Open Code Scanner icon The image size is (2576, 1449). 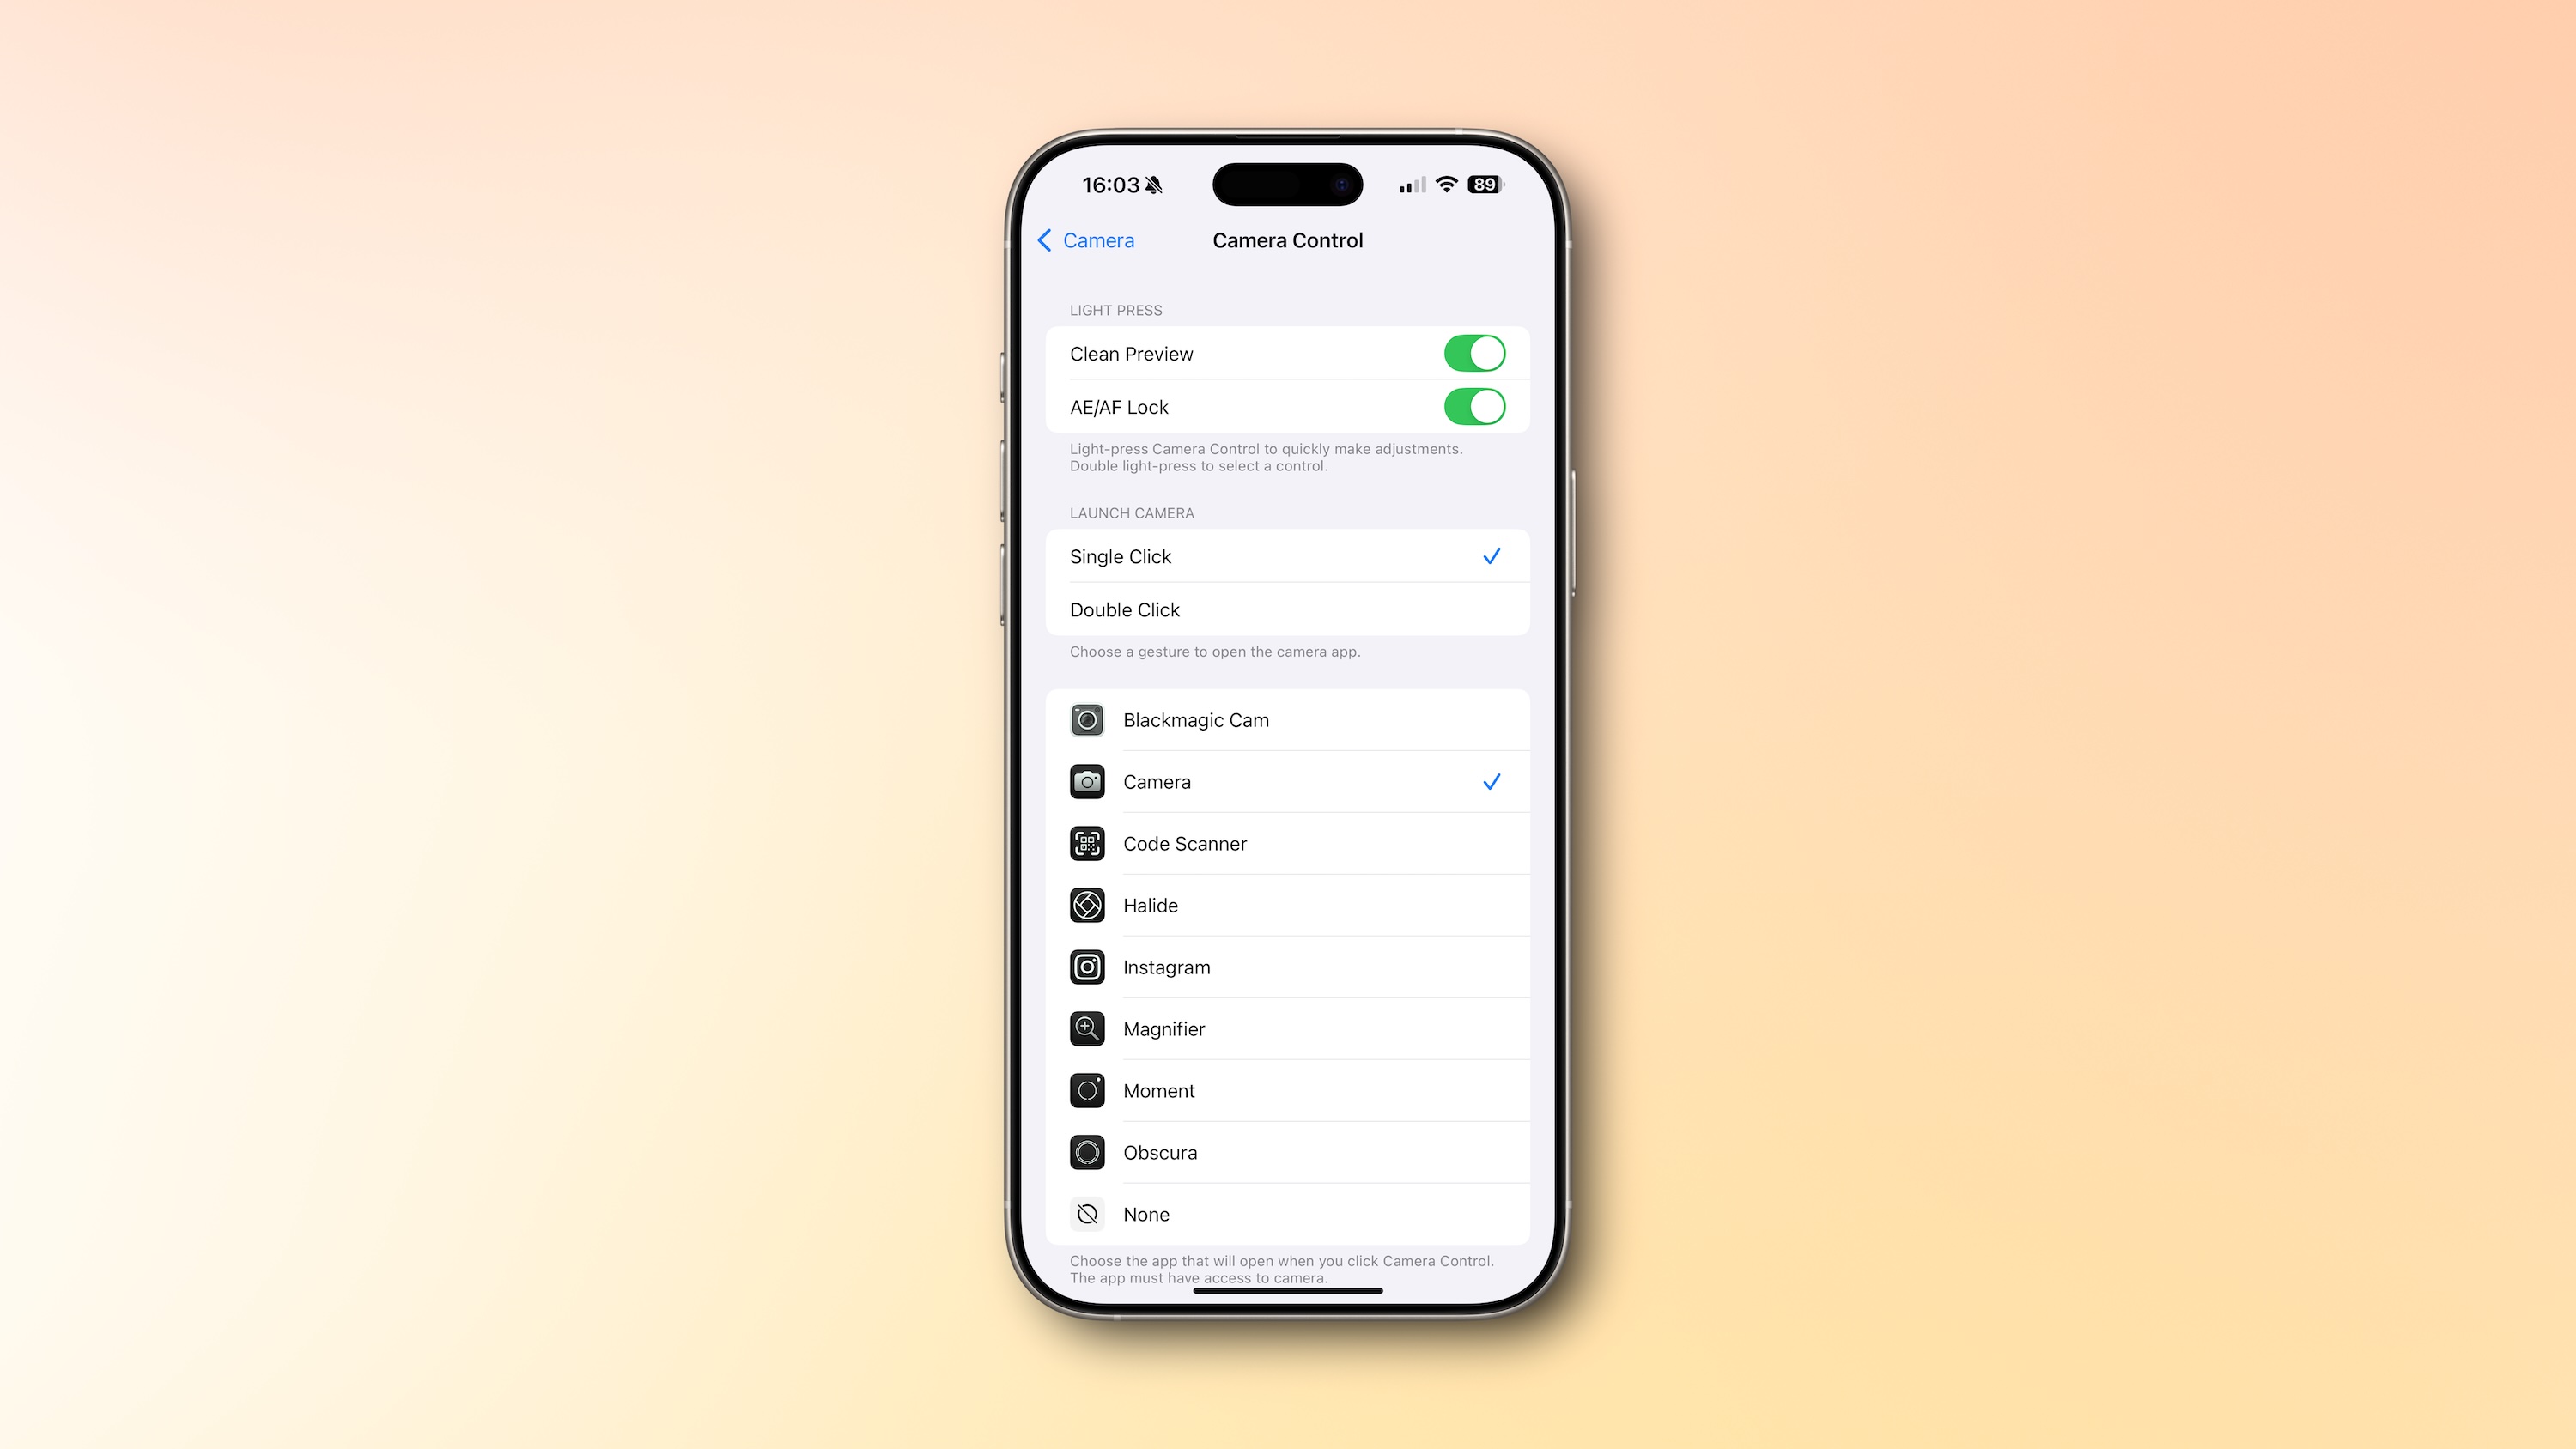tap(1086, 842)
